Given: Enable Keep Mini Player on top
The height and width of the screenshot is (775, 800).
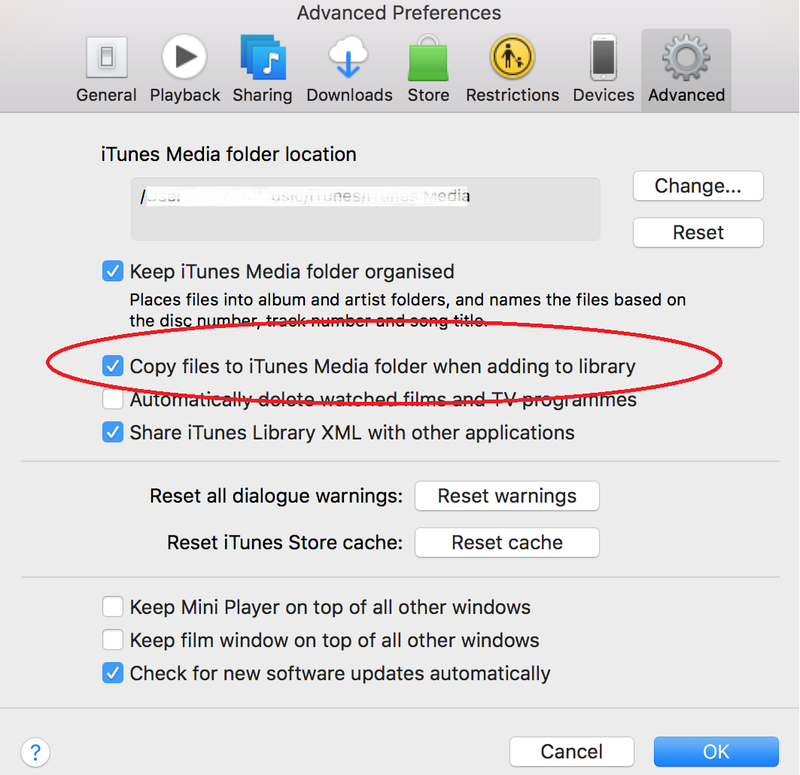Looking at the screenshot, I should point(112,607).
